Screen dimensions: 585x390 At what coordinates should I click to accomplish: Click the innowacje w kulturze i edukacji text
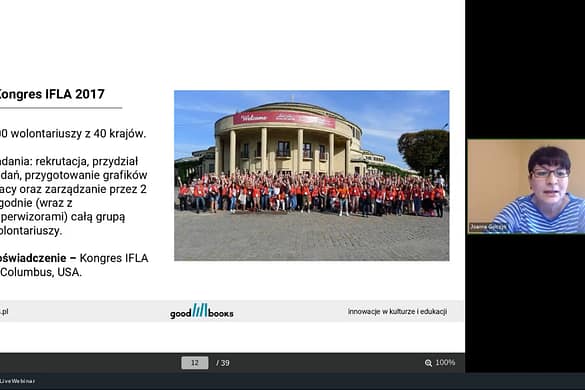[397, 311]
